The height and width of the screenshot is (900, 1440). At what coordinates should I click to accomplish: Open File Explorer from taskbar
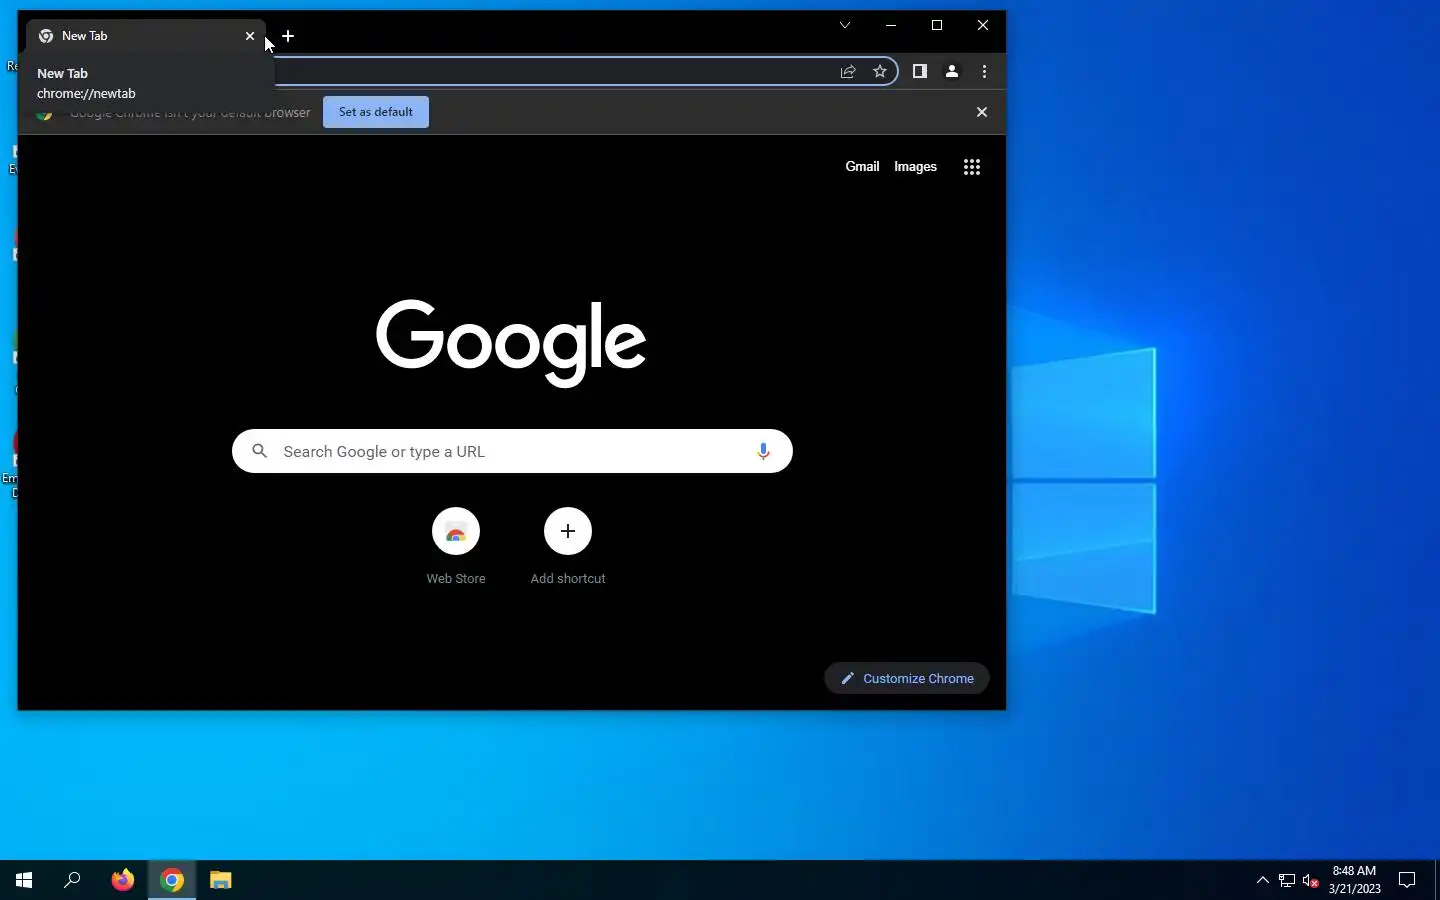(221, 880)
